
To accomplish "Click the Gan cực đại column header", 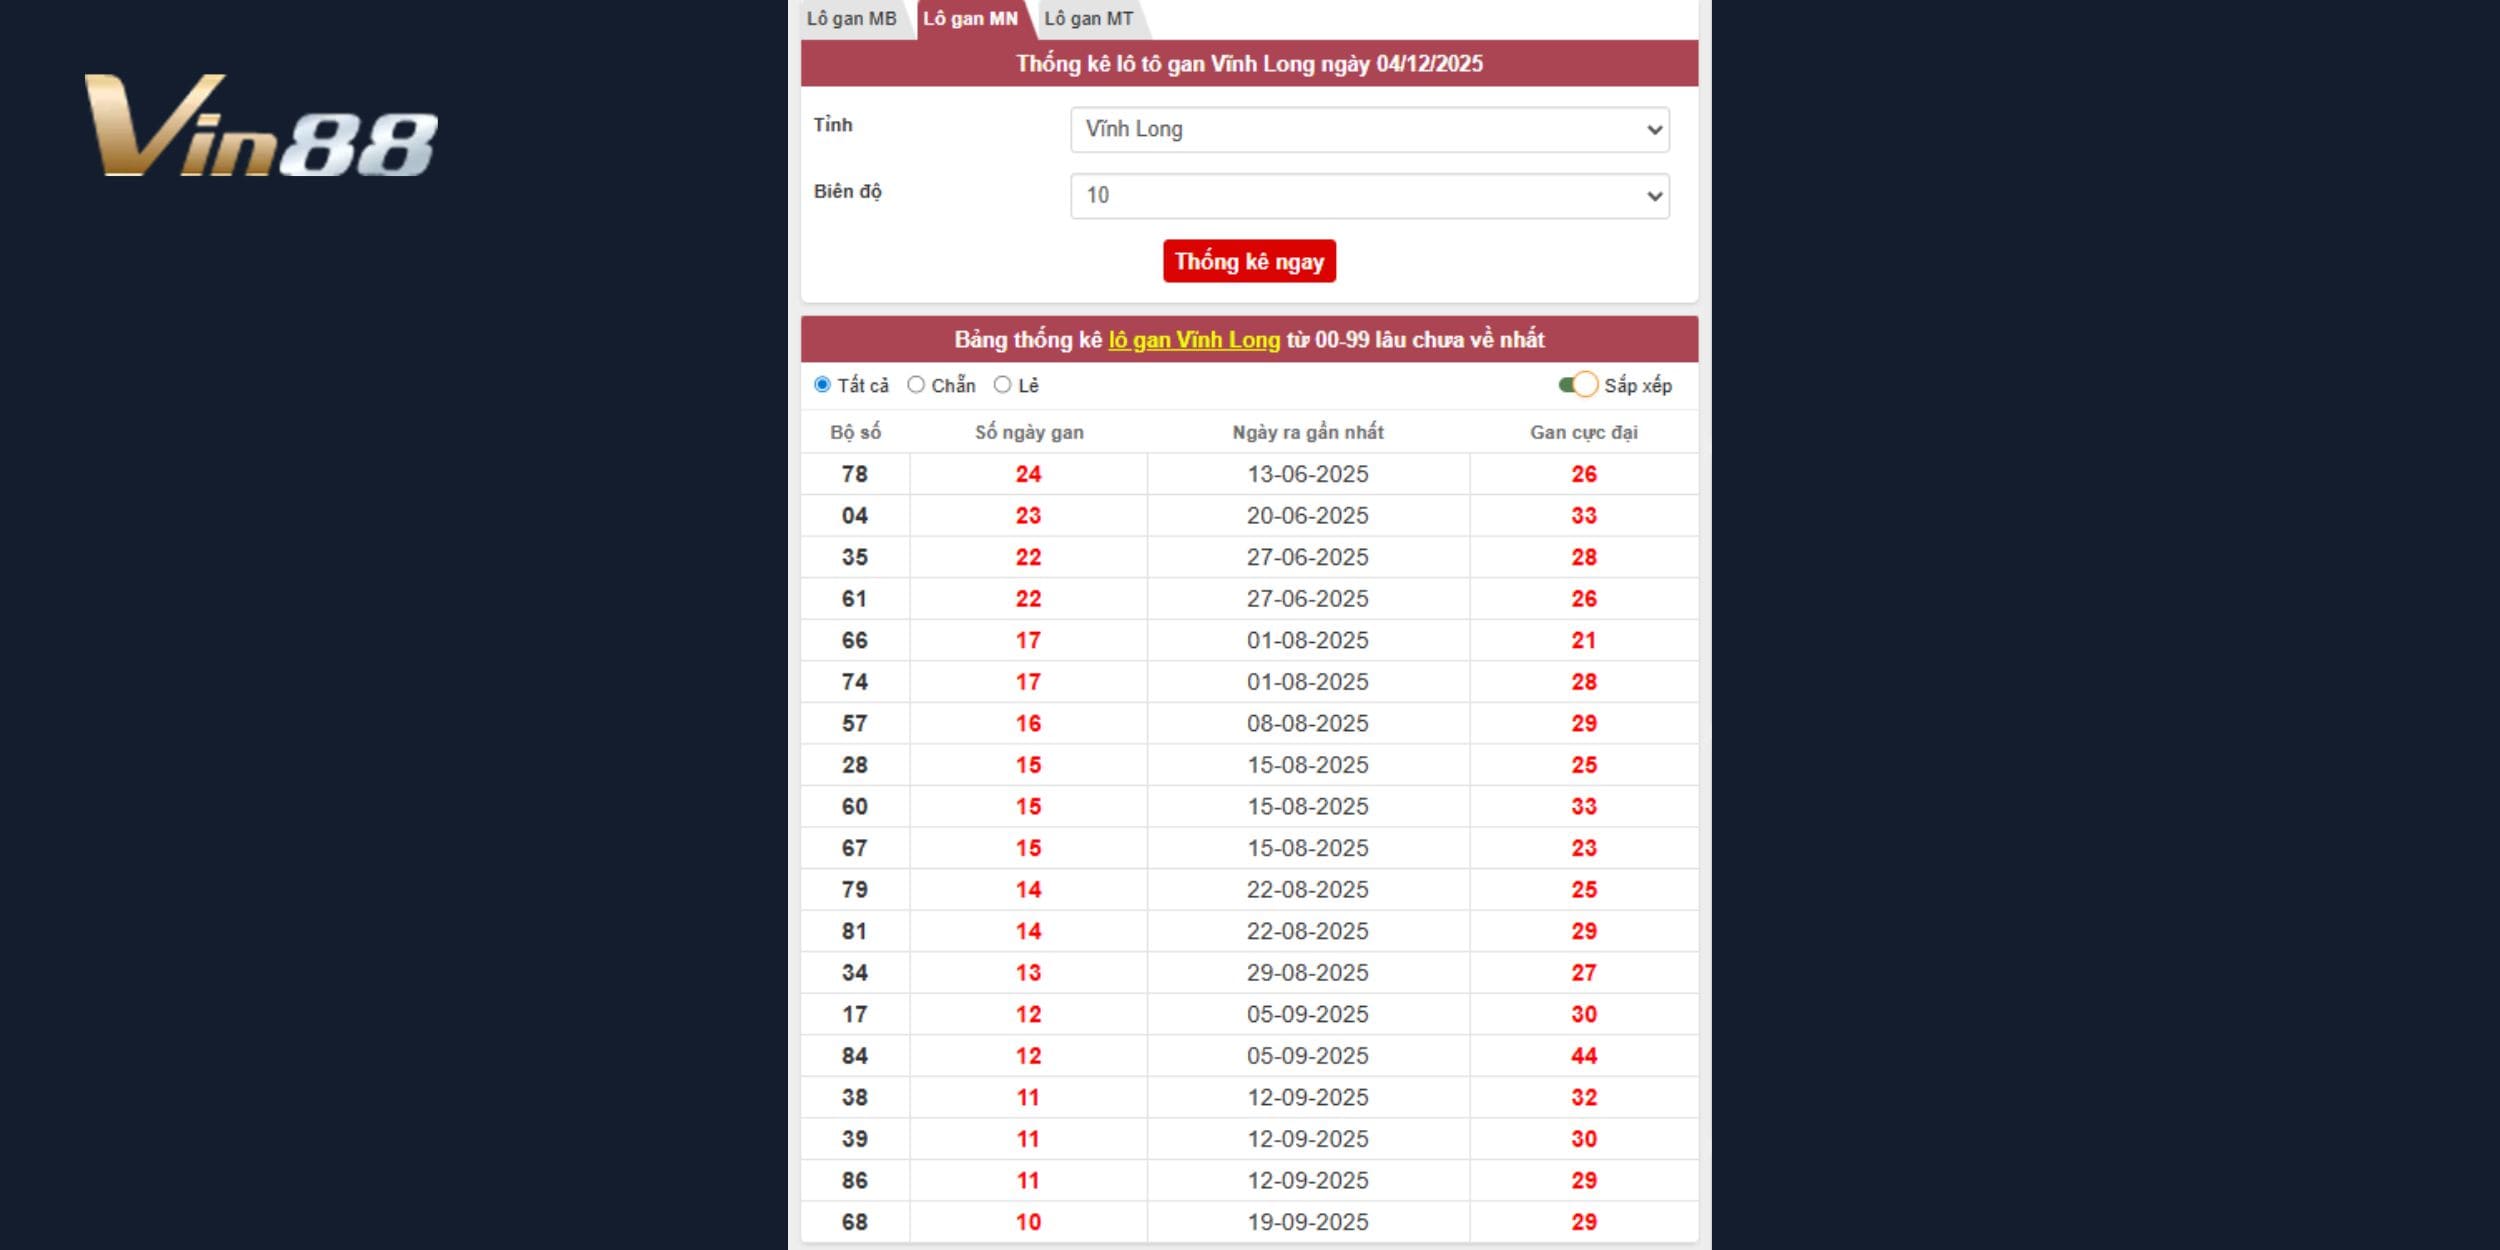I will 1583,431.
